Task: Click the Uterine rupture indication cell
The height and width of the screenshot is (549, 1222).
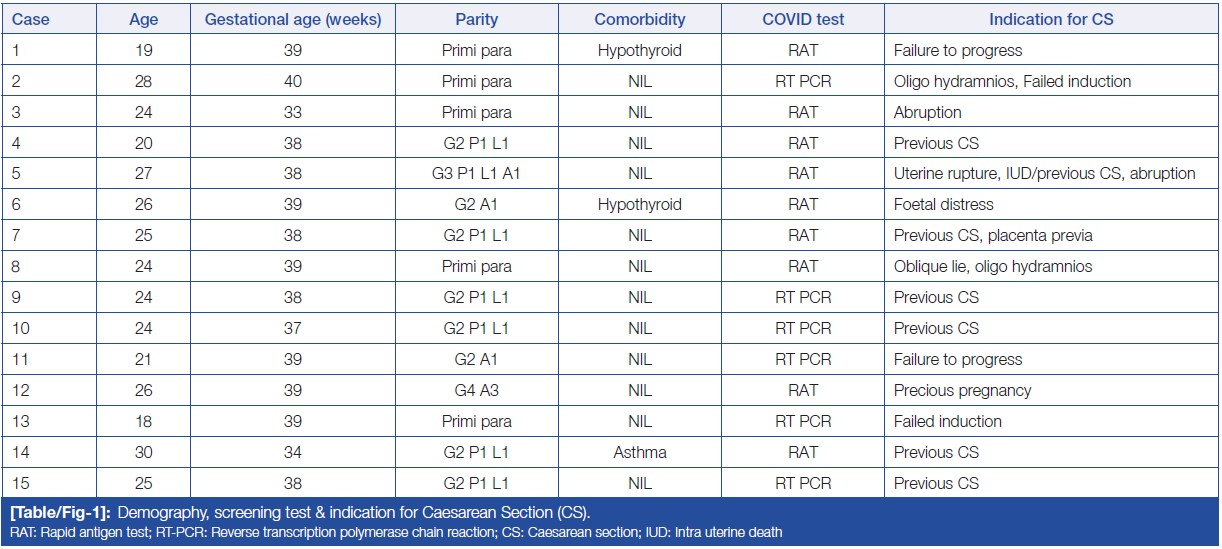Action: tap(1044, 174)
